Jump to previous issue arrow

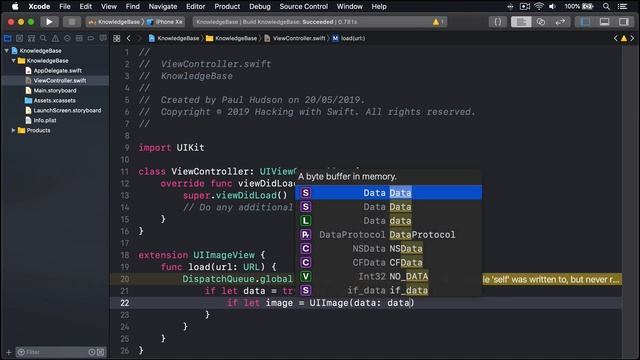[616, 38]
